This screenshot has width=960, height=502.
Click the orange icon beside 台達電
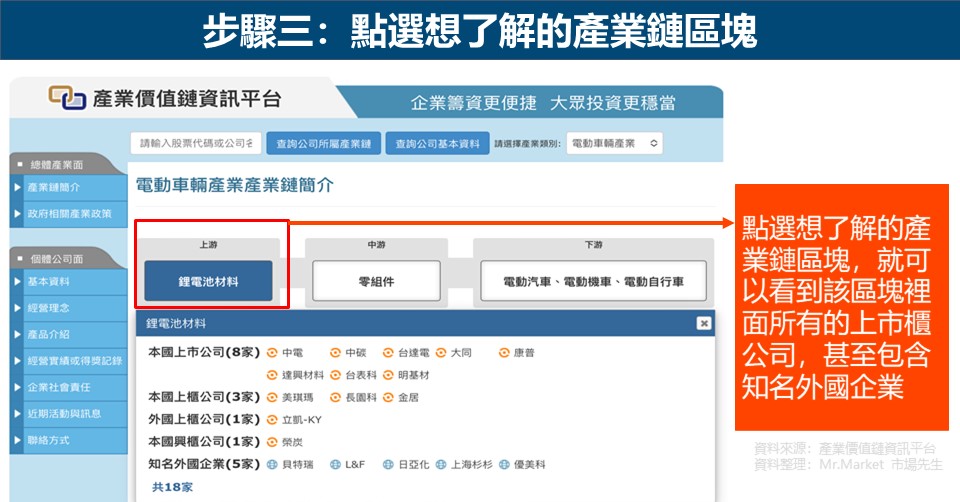388,353
